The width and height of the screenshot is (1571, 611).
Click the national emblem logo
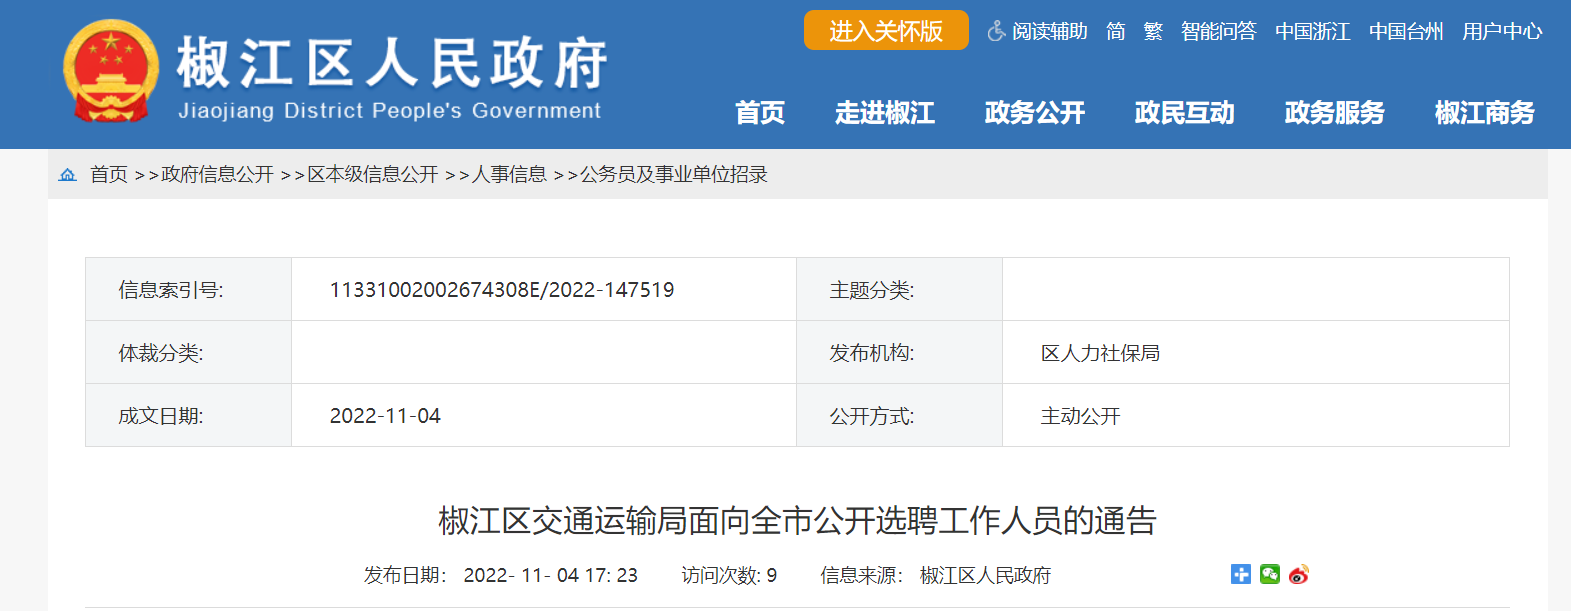pyautogui.click(x=111, y=72)
